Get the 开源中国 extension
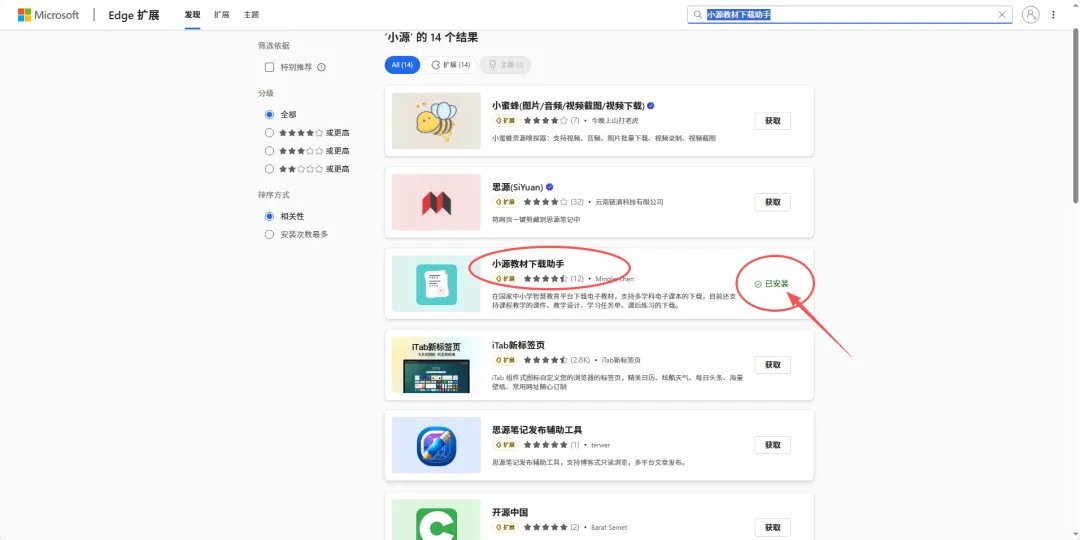1080x540 pixels. [772, 528]
